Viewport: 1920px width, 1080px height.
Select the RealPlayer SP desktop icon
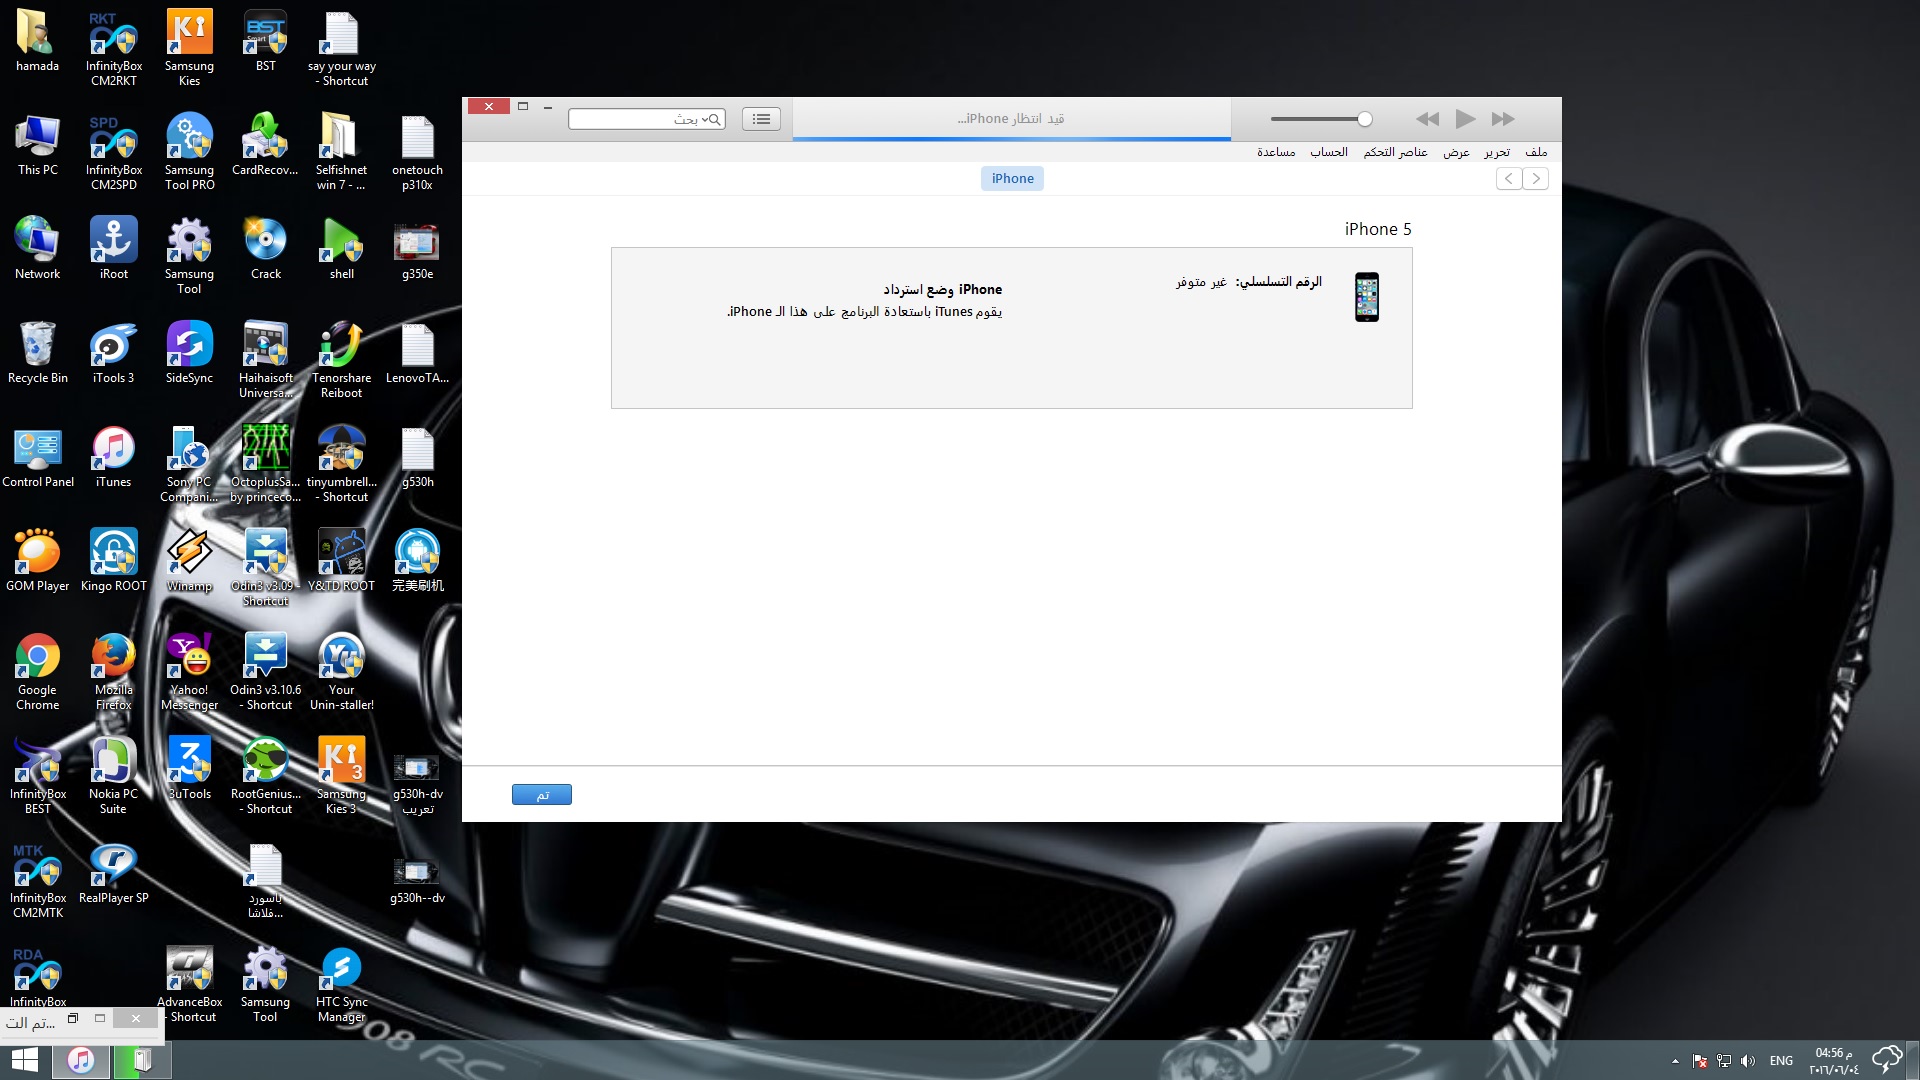click(x=113, y=873)
